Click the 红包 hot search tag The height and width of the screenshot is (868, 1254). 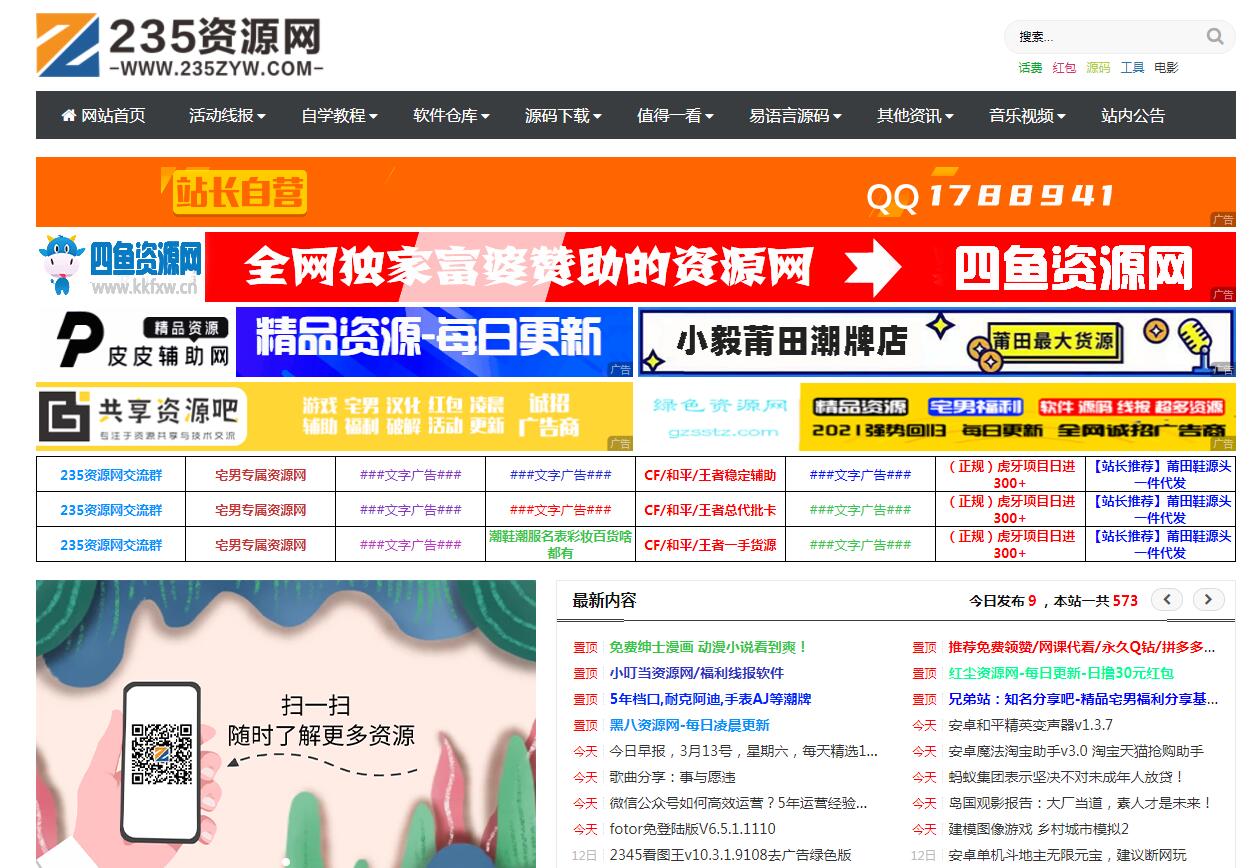tap(1064, 68)
